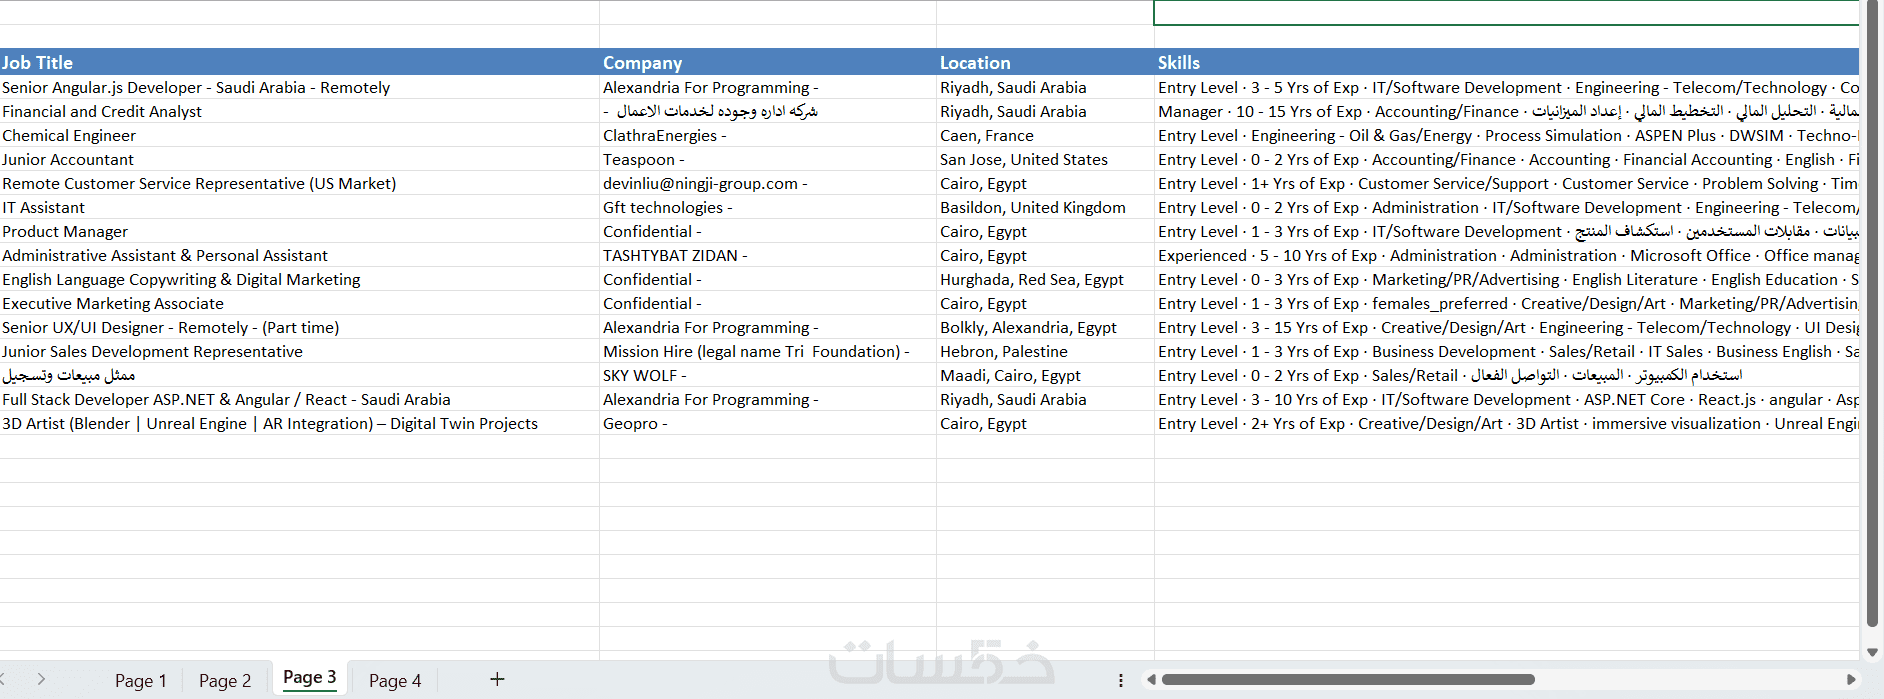Select Bolkly, Alexandria, Egypt location cell
The height and width of the screenshot is (699, 1884).
pyautogui.click(x=1045, y=327)
